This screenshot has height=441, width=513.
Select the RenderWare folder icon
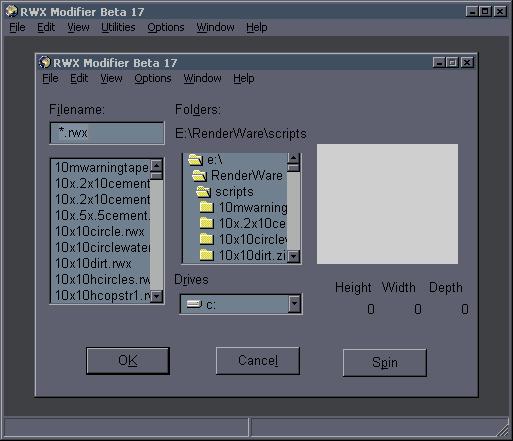click(x=199, y=176)
